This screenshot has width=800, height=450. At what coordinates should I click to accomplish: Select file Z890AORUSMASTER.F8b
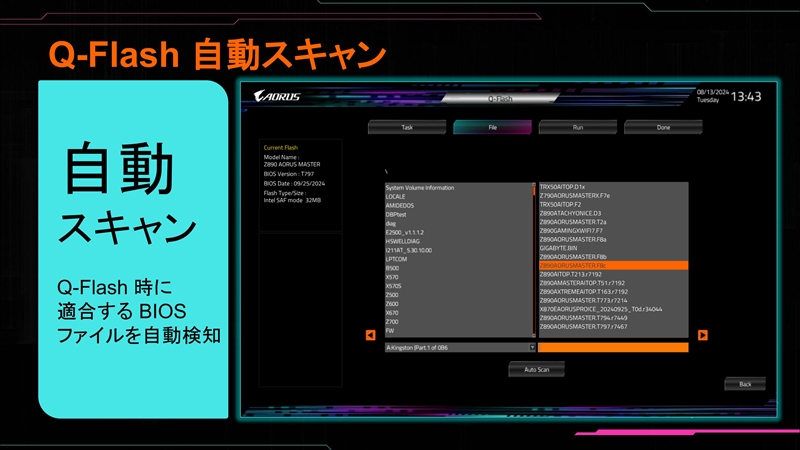(x=573, y=257)
